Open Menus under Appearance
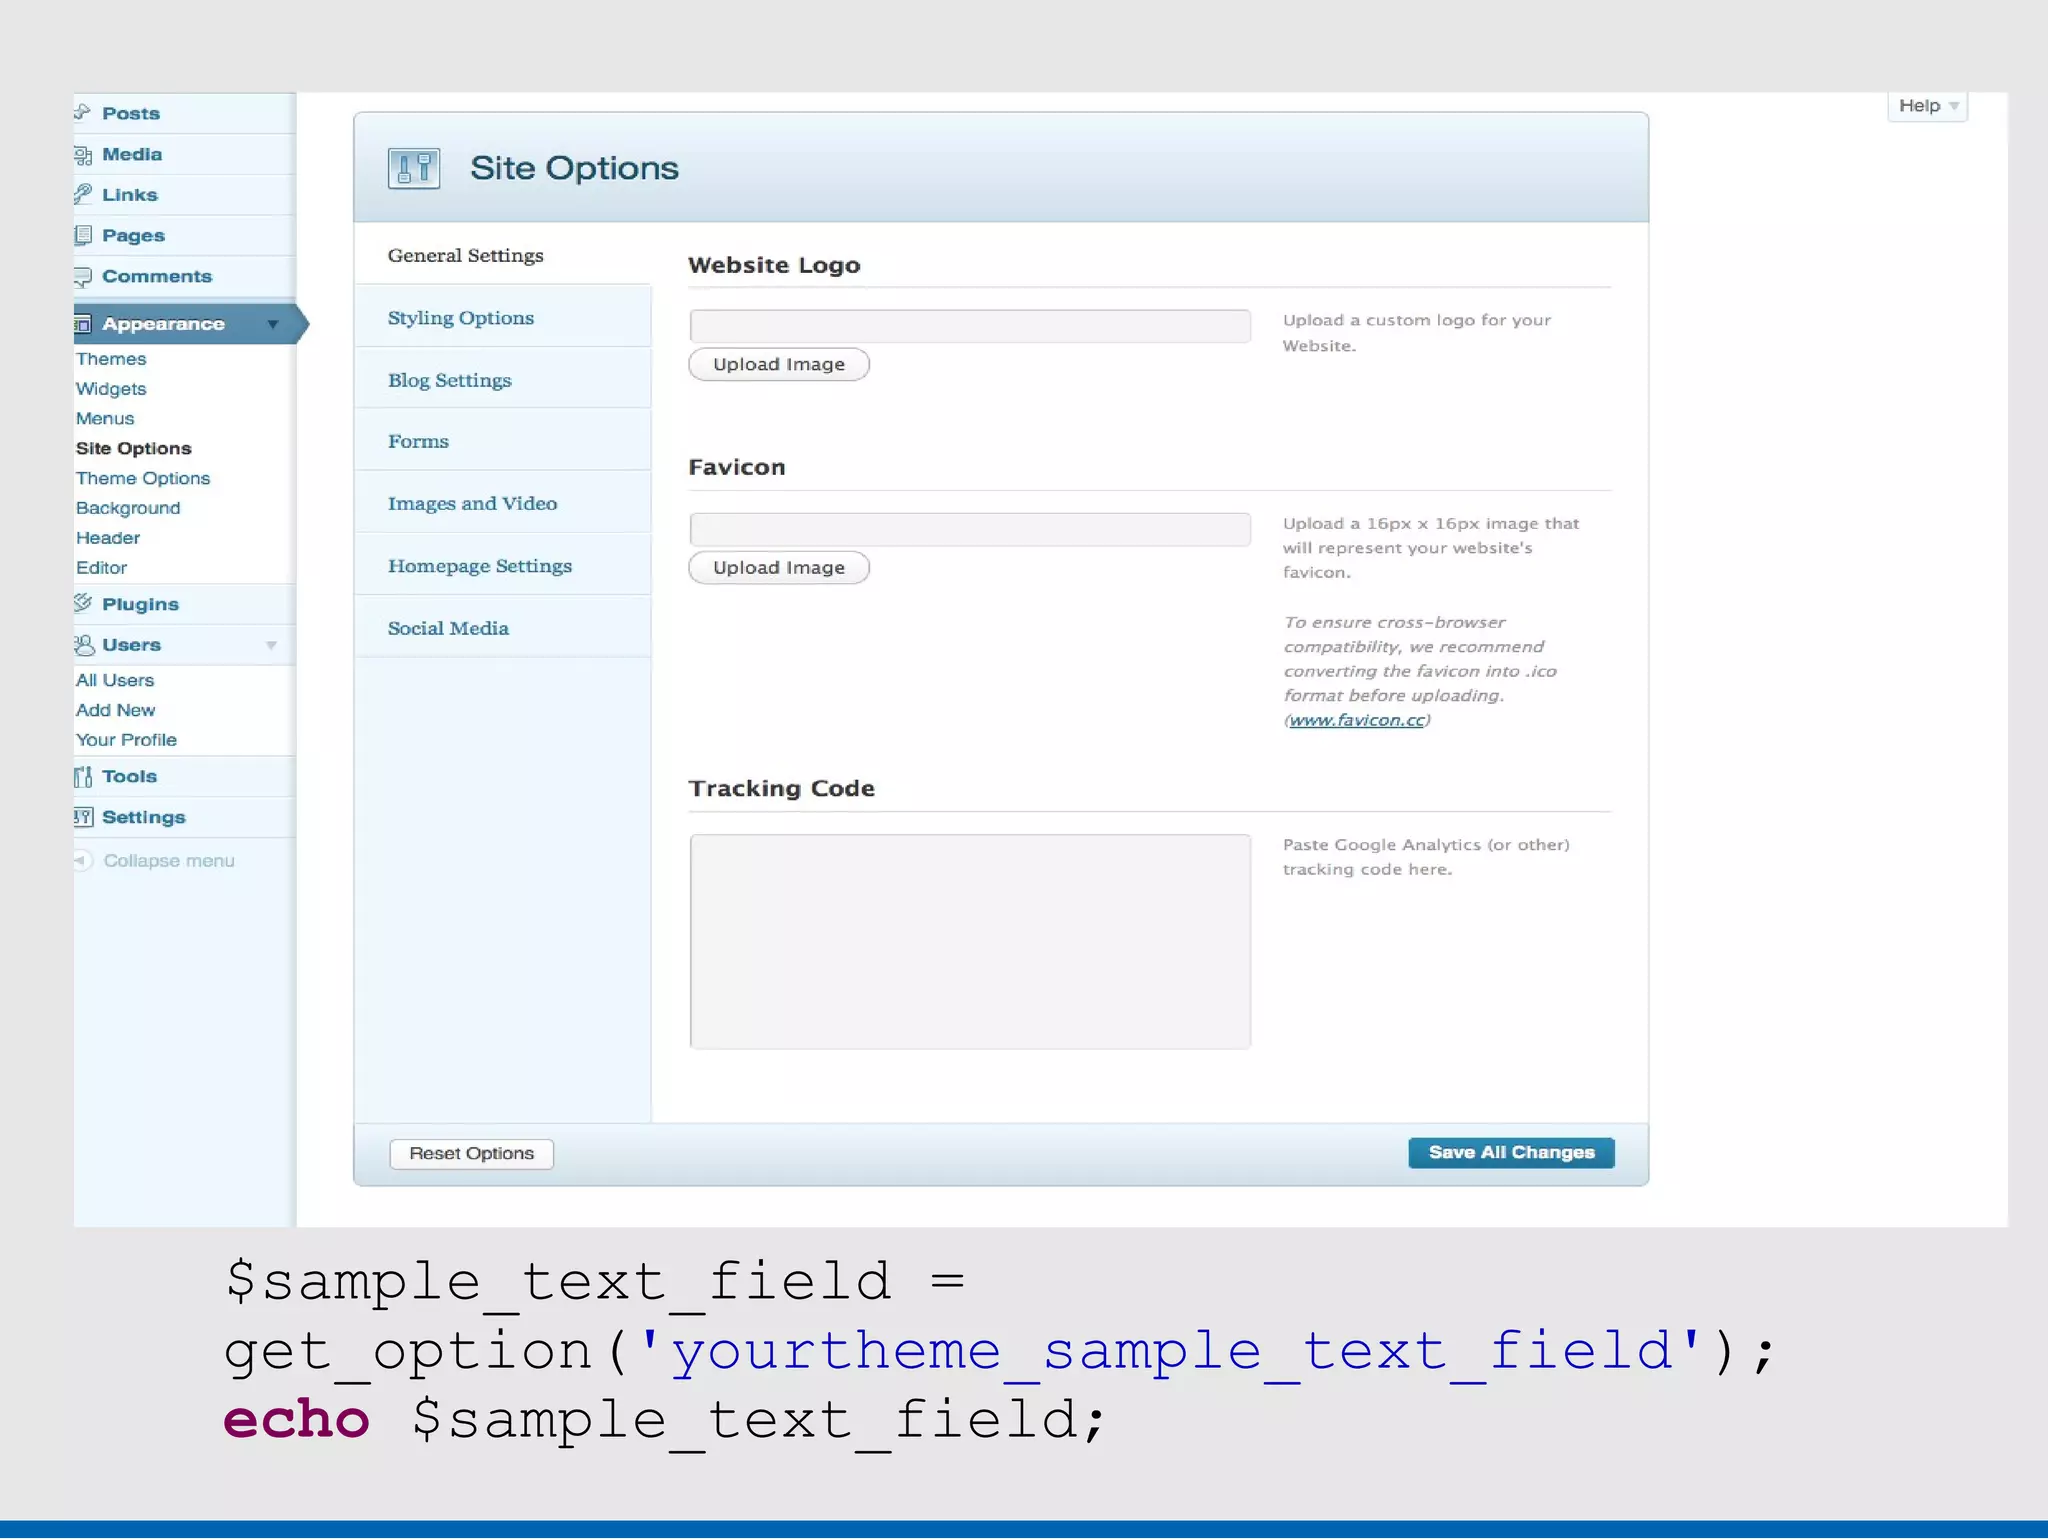This screenshot has width=2048, height=1539. pyautogui.click(x=105, y=418)
